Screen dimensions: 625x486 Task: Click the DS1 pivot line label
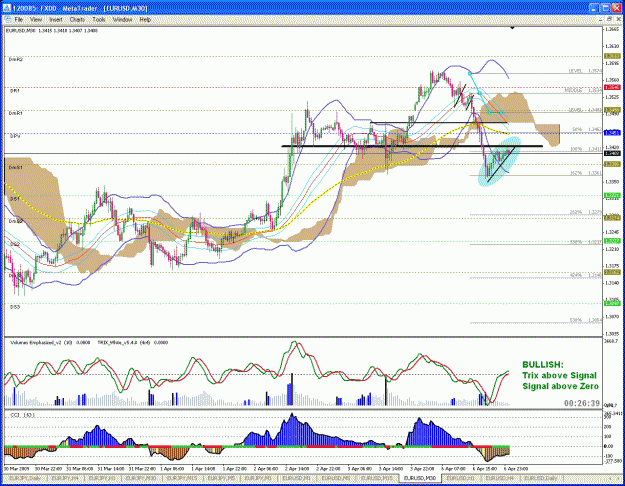point(14,199)
